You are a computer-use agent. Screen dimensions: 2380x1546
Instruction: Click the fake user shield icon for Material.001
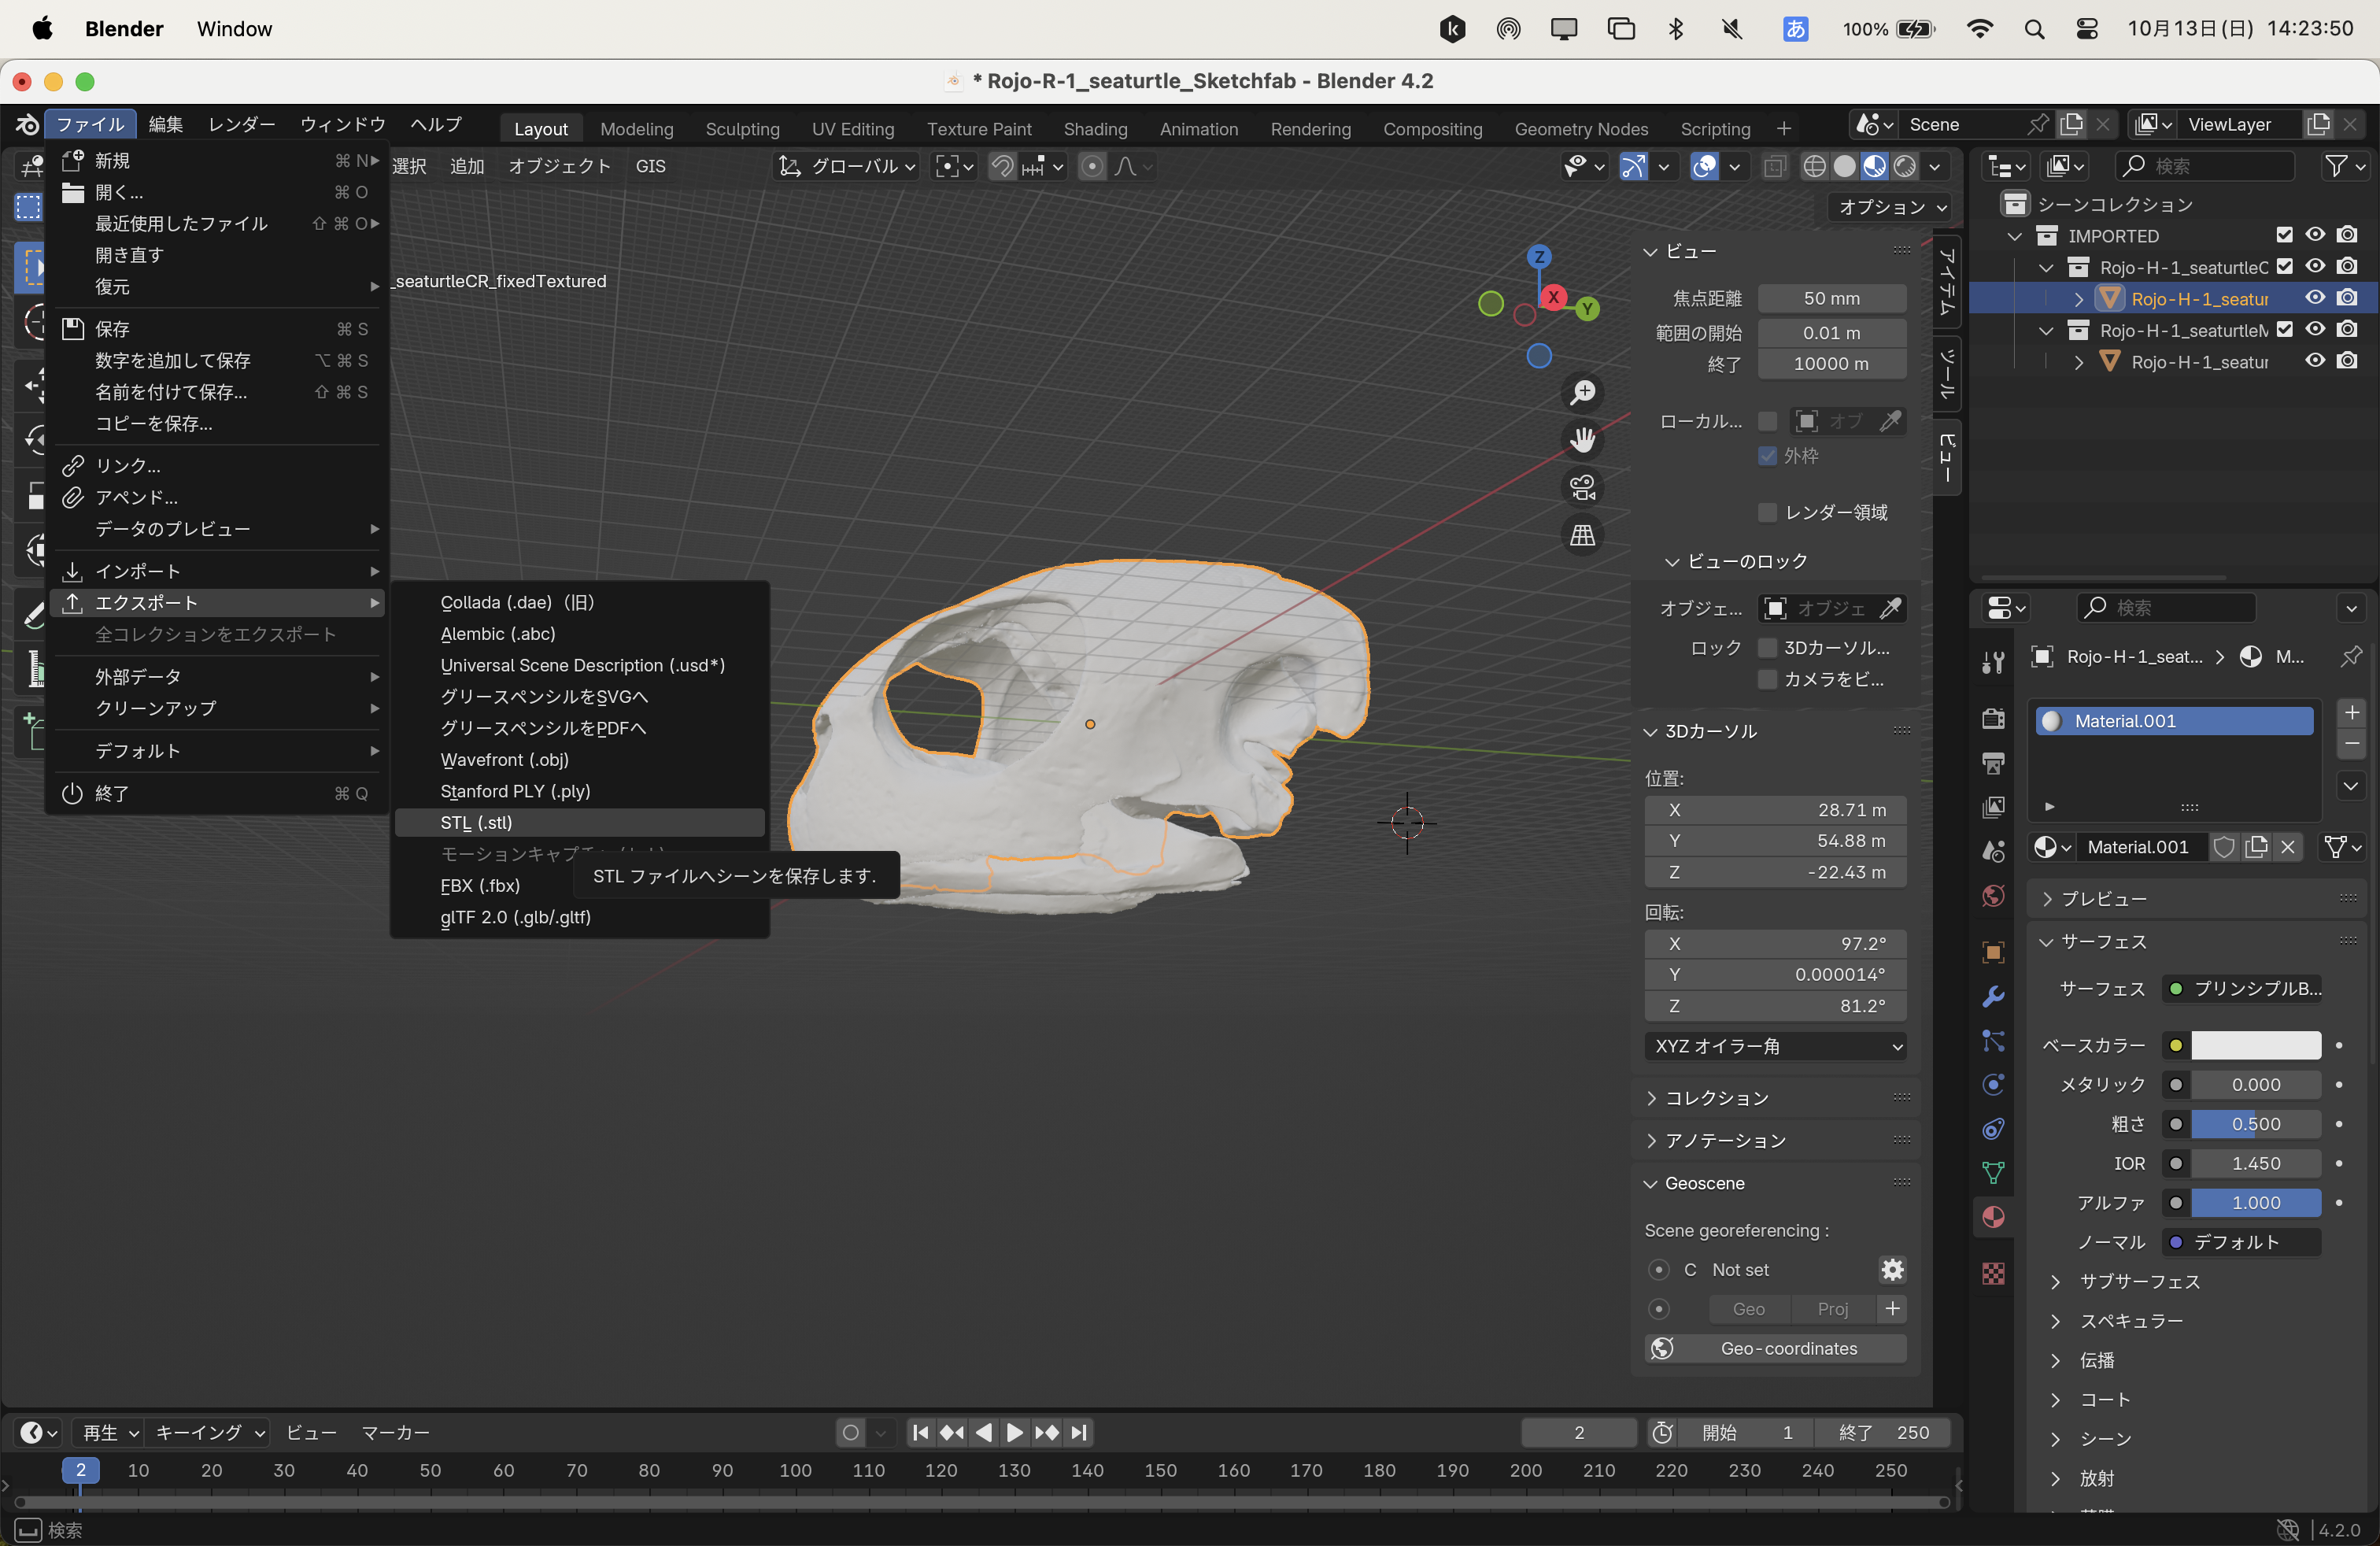click(x=2224, y=847)
